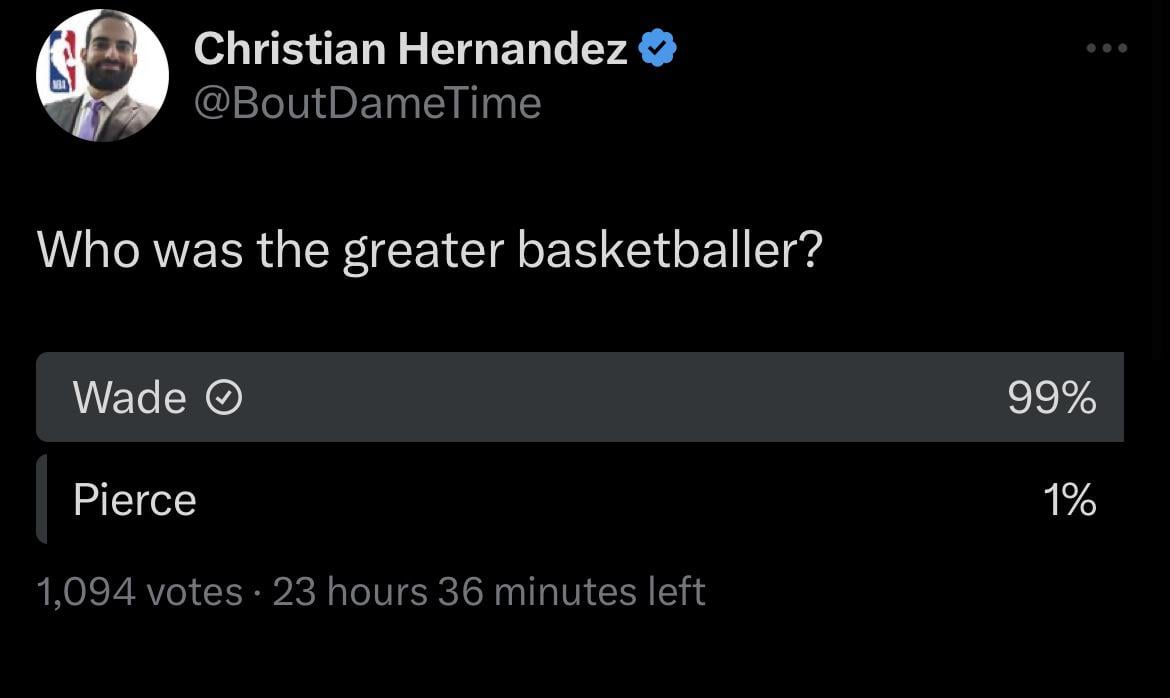Screen dimensions: 1170x698
Task: Click the word "Who" in the tweet
Action: (x=88, y=251)
